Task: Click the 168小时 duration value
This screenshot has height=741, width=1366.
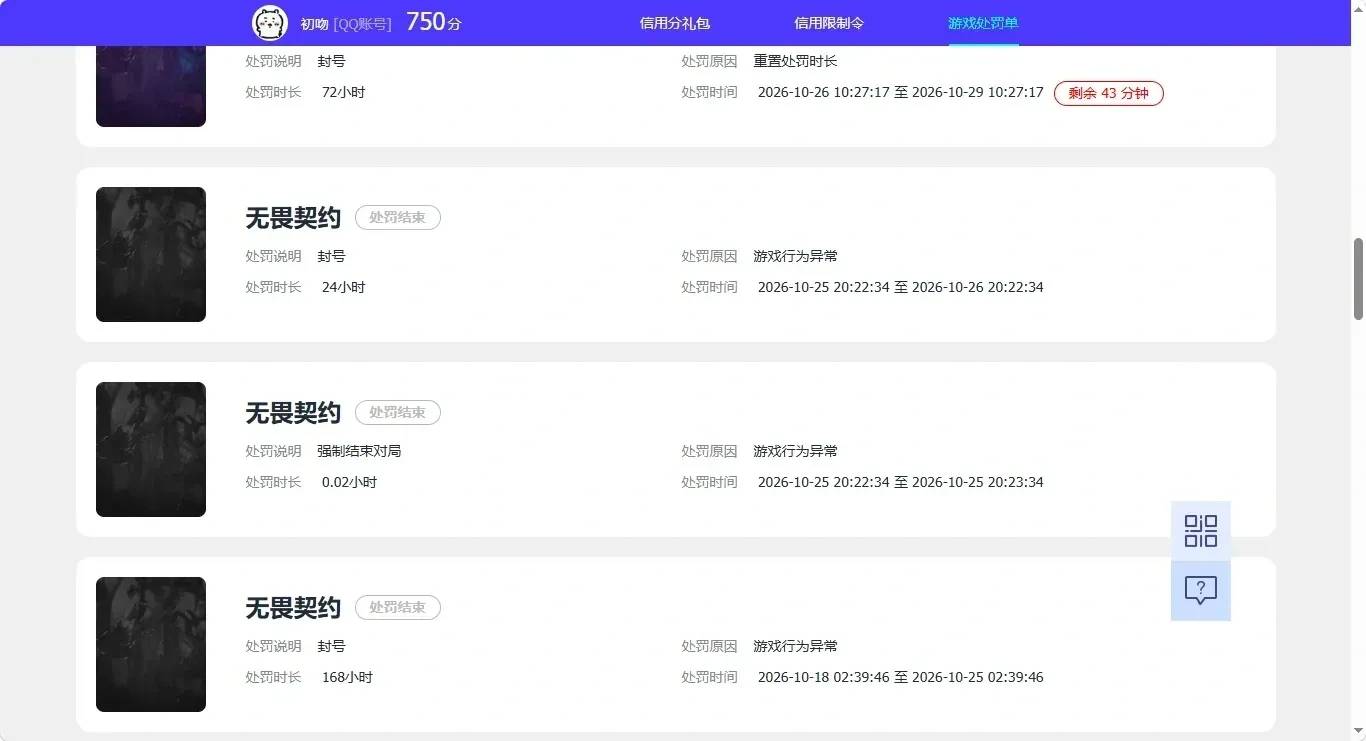Action: click(x=347, y=677)
